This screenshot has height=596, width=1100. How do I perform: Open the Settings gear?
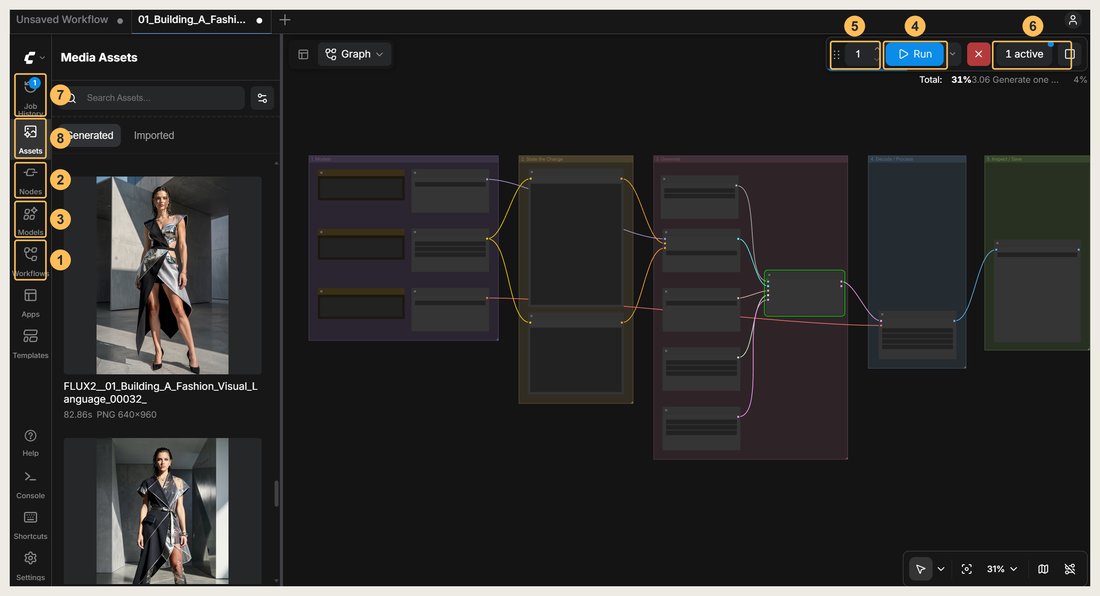(30, 565)
